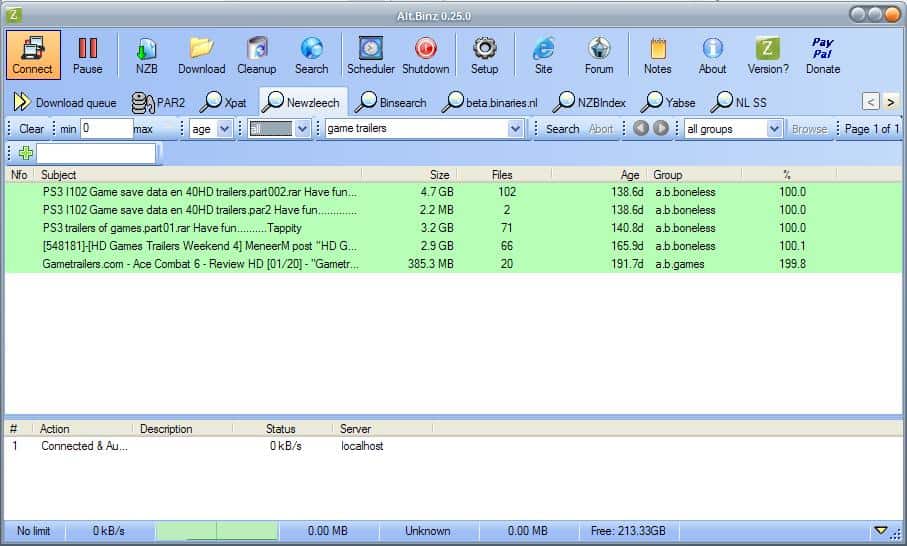Open the Scheduler
The height and width of the screenshot is (546, 907).
[371, 55]
